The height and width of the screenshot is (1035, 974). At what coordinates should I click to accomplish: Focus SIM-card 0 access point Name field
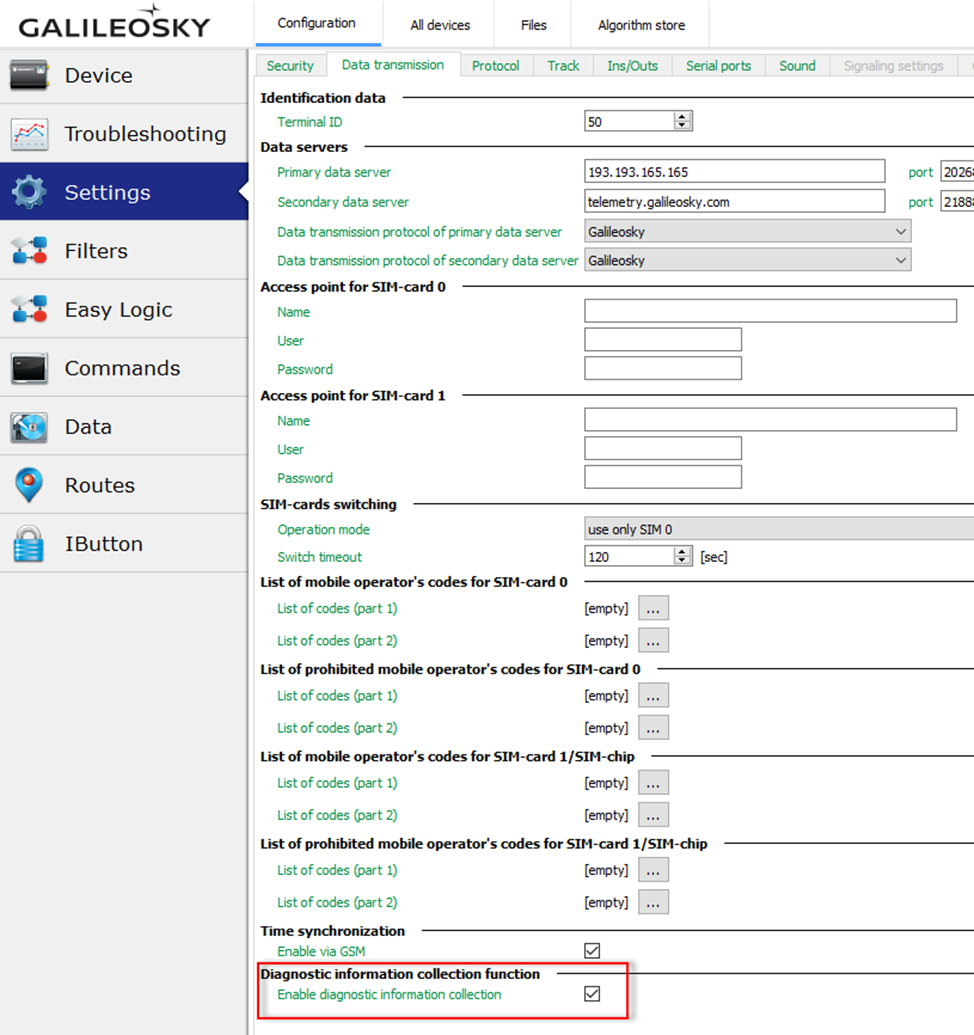[770, 311]
